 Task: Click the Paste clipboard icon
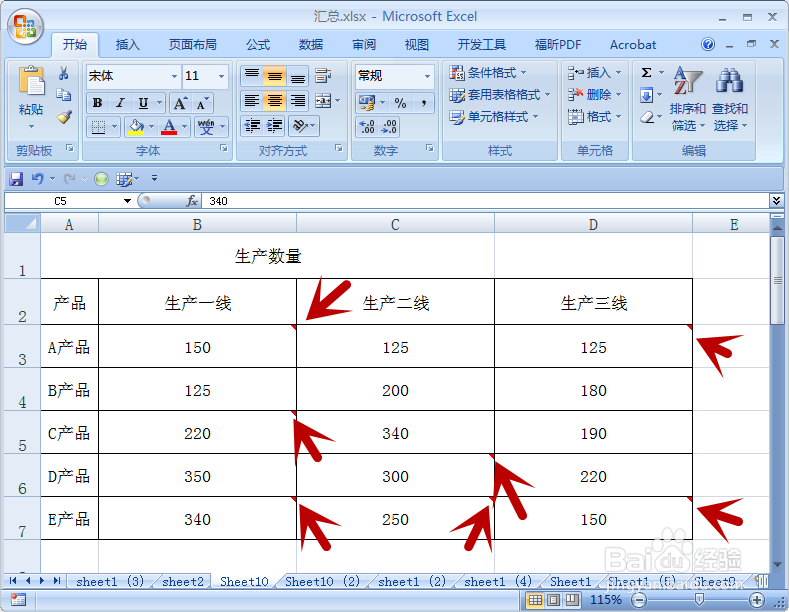(x=31, y=82)
